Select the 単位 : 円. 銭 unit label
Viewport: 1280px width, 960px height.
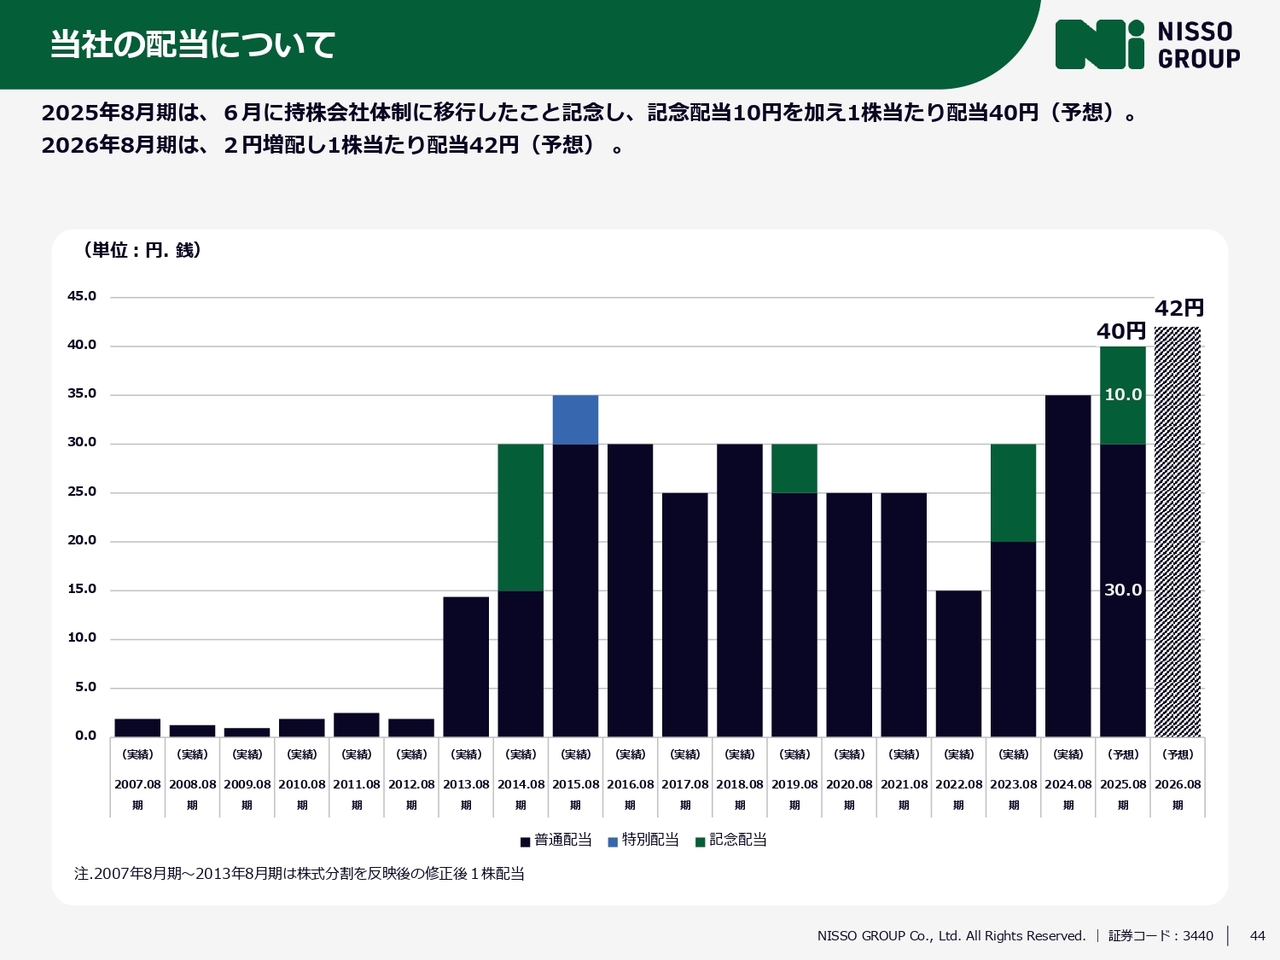pyautogui.click(x=142, y=250)
